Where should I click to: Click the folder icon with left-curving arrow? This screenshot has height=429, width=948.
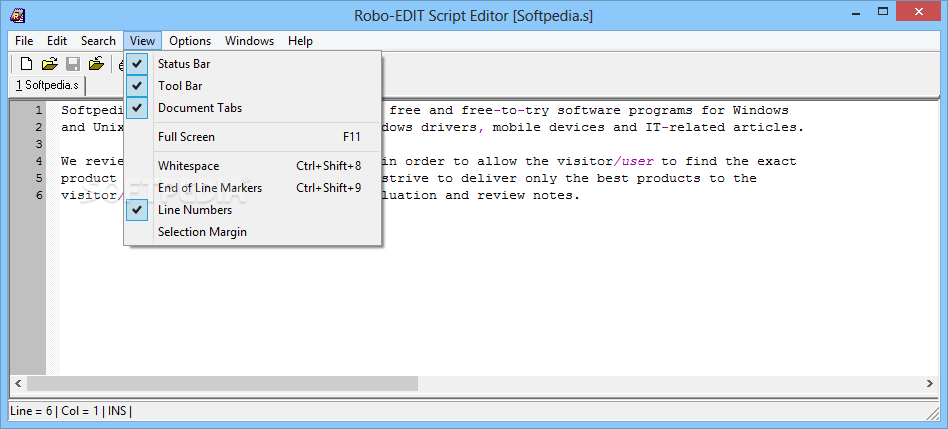click(96, 63)
